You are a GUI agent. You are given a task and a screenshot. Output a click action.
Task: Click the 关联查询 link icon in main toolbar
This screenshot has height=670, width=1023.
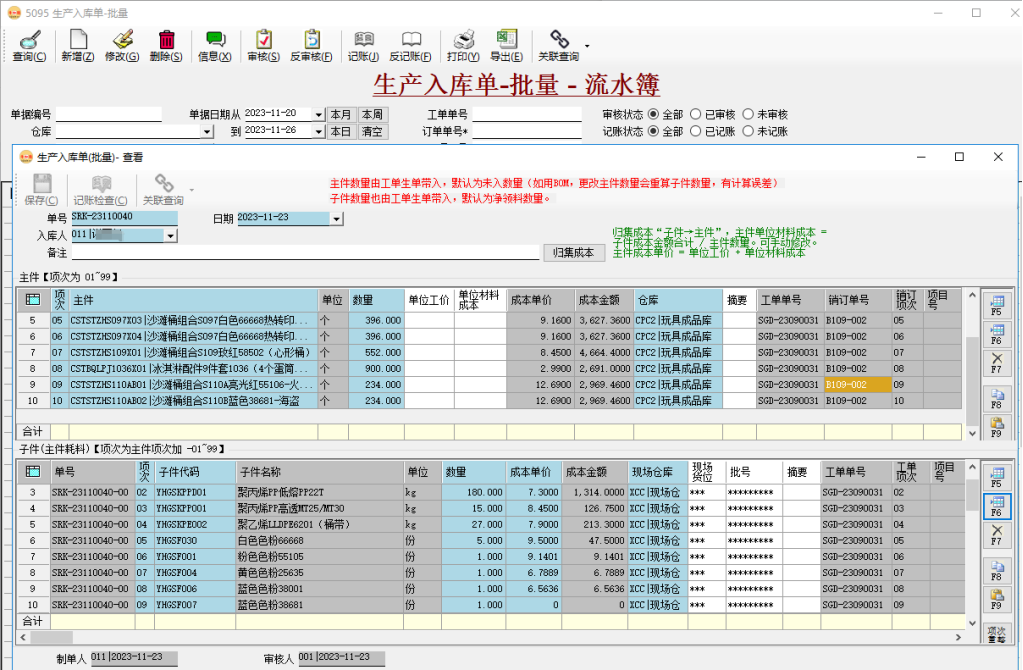coord(558,46)
